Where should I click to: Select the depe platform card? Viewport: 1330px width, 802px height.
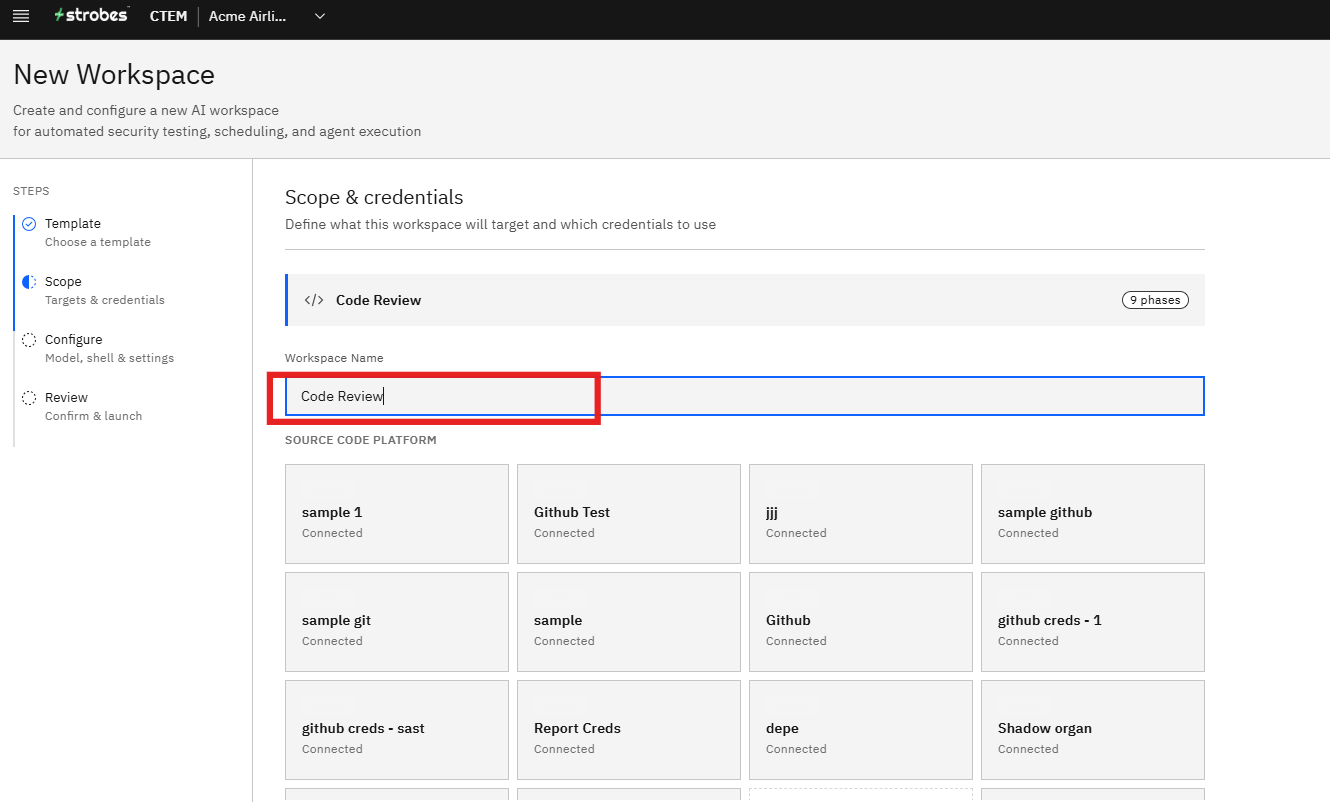[861, 730]
